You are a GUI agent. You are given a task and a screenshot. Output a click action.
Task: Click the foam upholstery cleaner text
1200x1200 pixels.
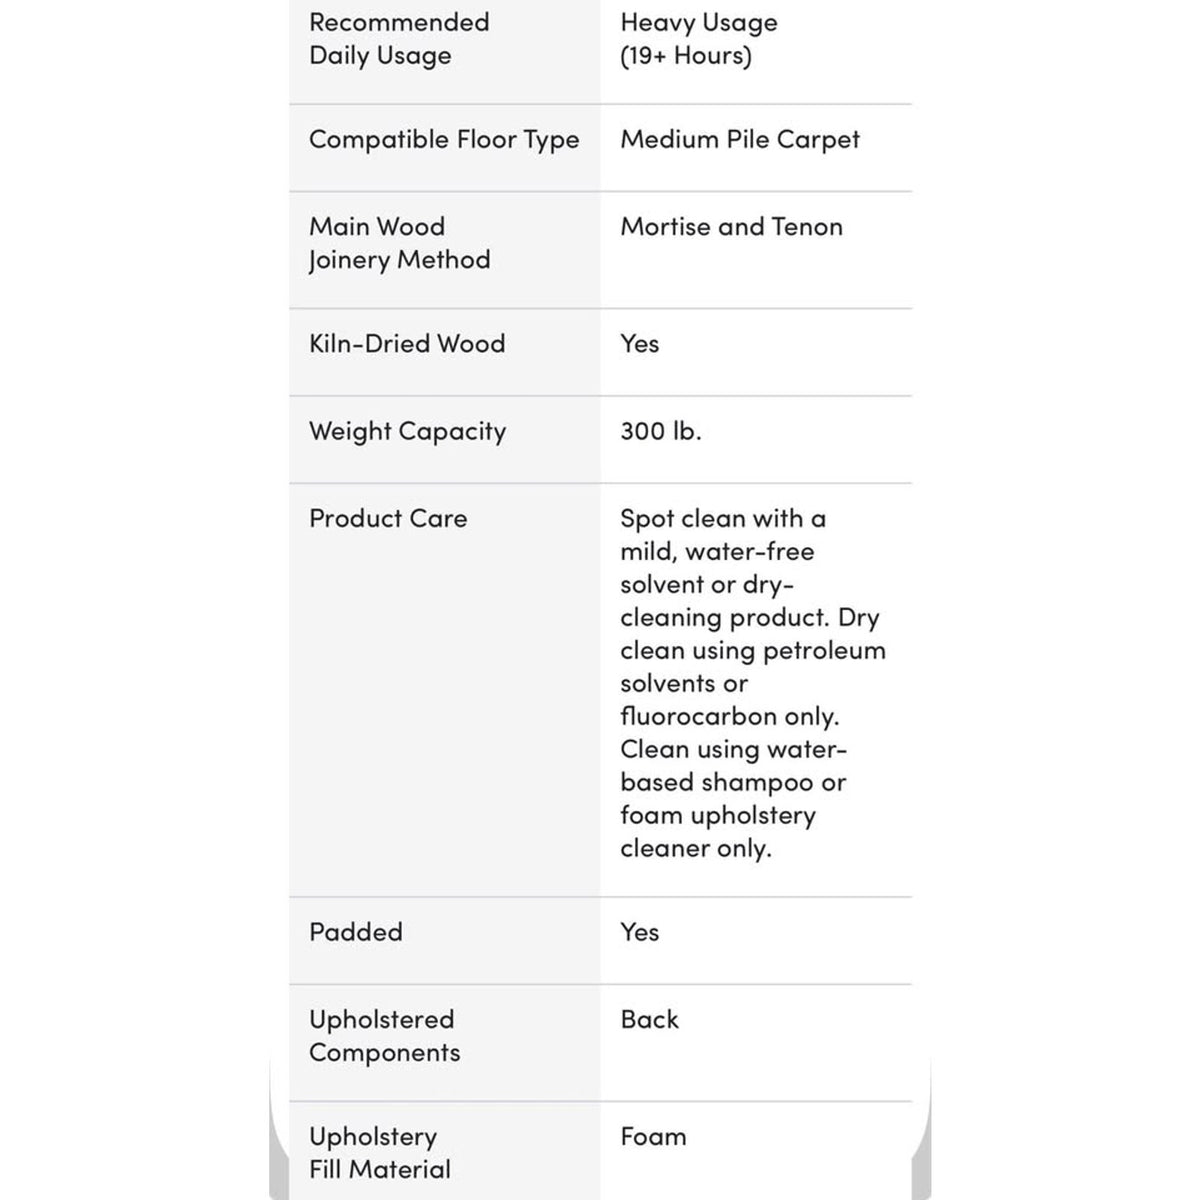(x=718, y=832)
